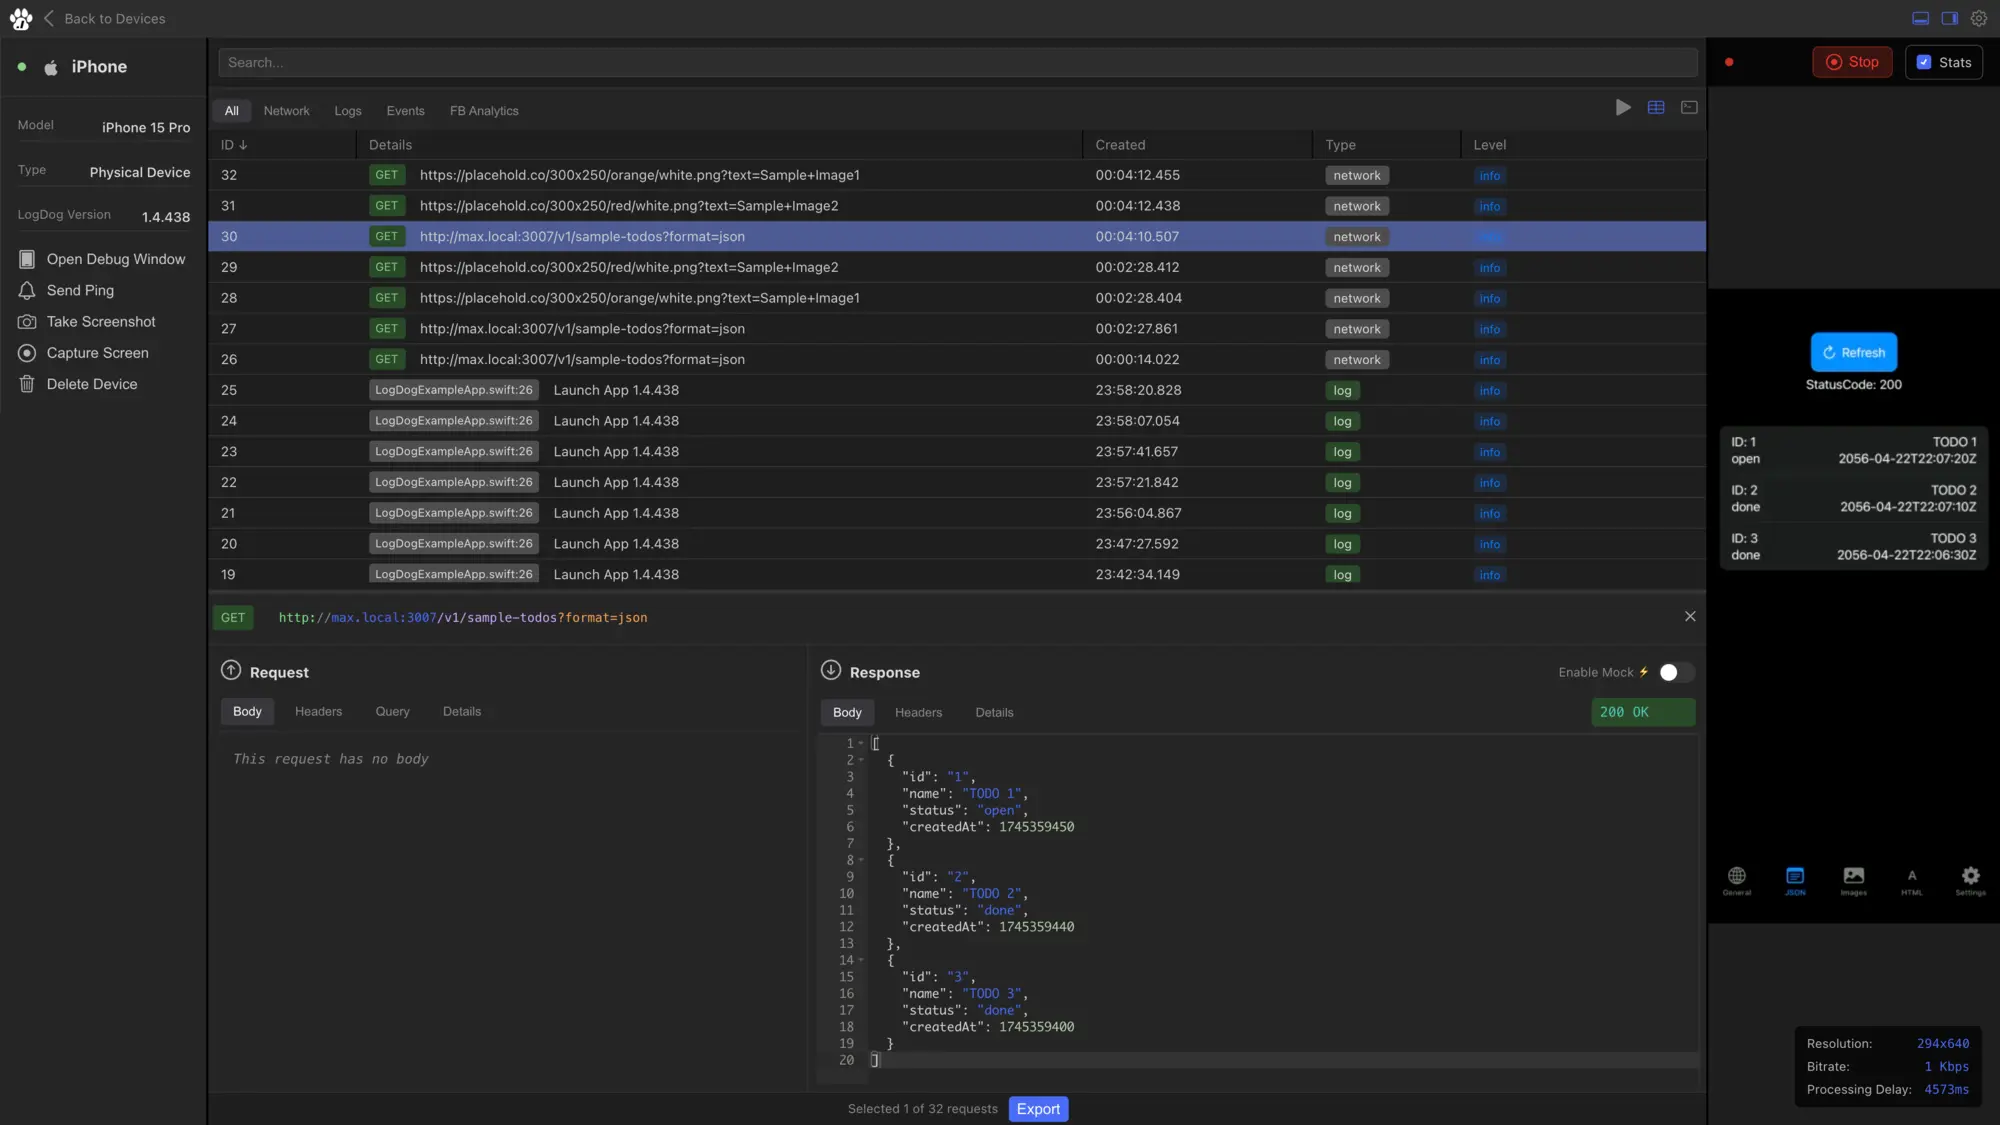Open JSON tab in device screen
The height and width of the screenshot is (1125, 2000).
point(1795,880)
